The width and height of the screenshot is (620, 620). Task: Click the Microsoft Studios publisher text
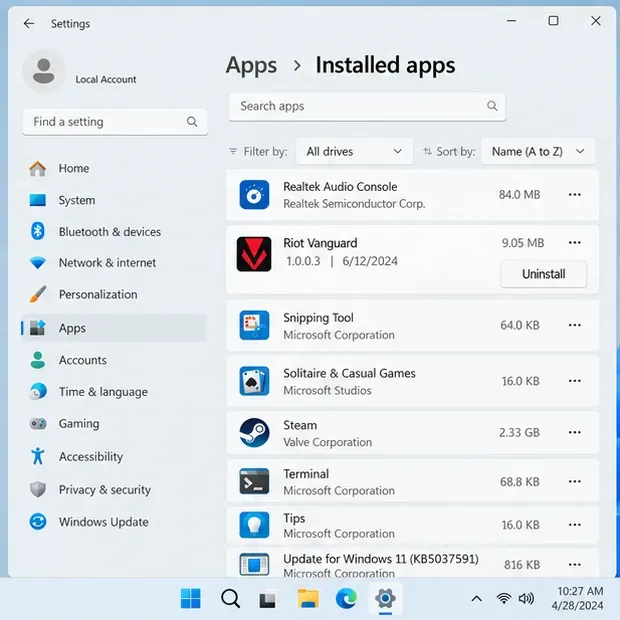tap(327, 391)
